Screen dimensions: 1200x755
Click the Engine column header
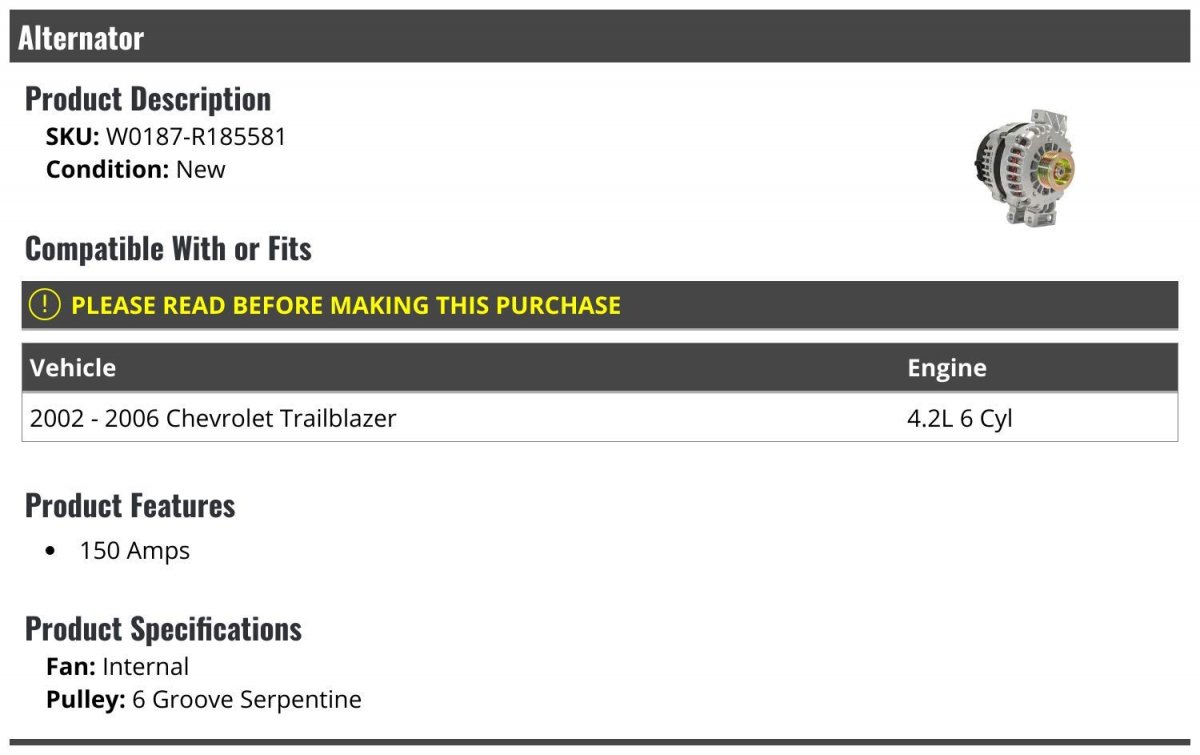(x=947, y=368)
